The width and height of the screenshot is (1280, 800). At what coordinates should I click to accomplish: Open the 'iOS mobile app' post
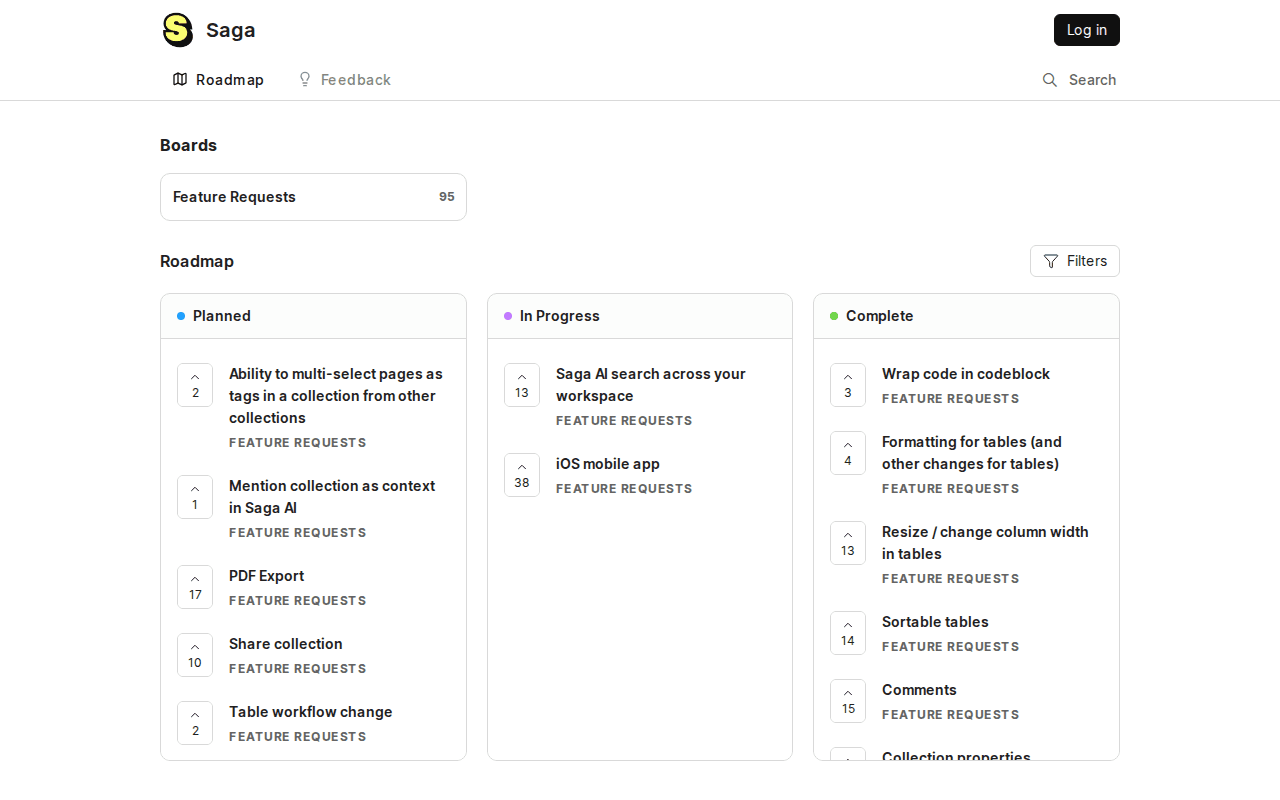[608, 464]
